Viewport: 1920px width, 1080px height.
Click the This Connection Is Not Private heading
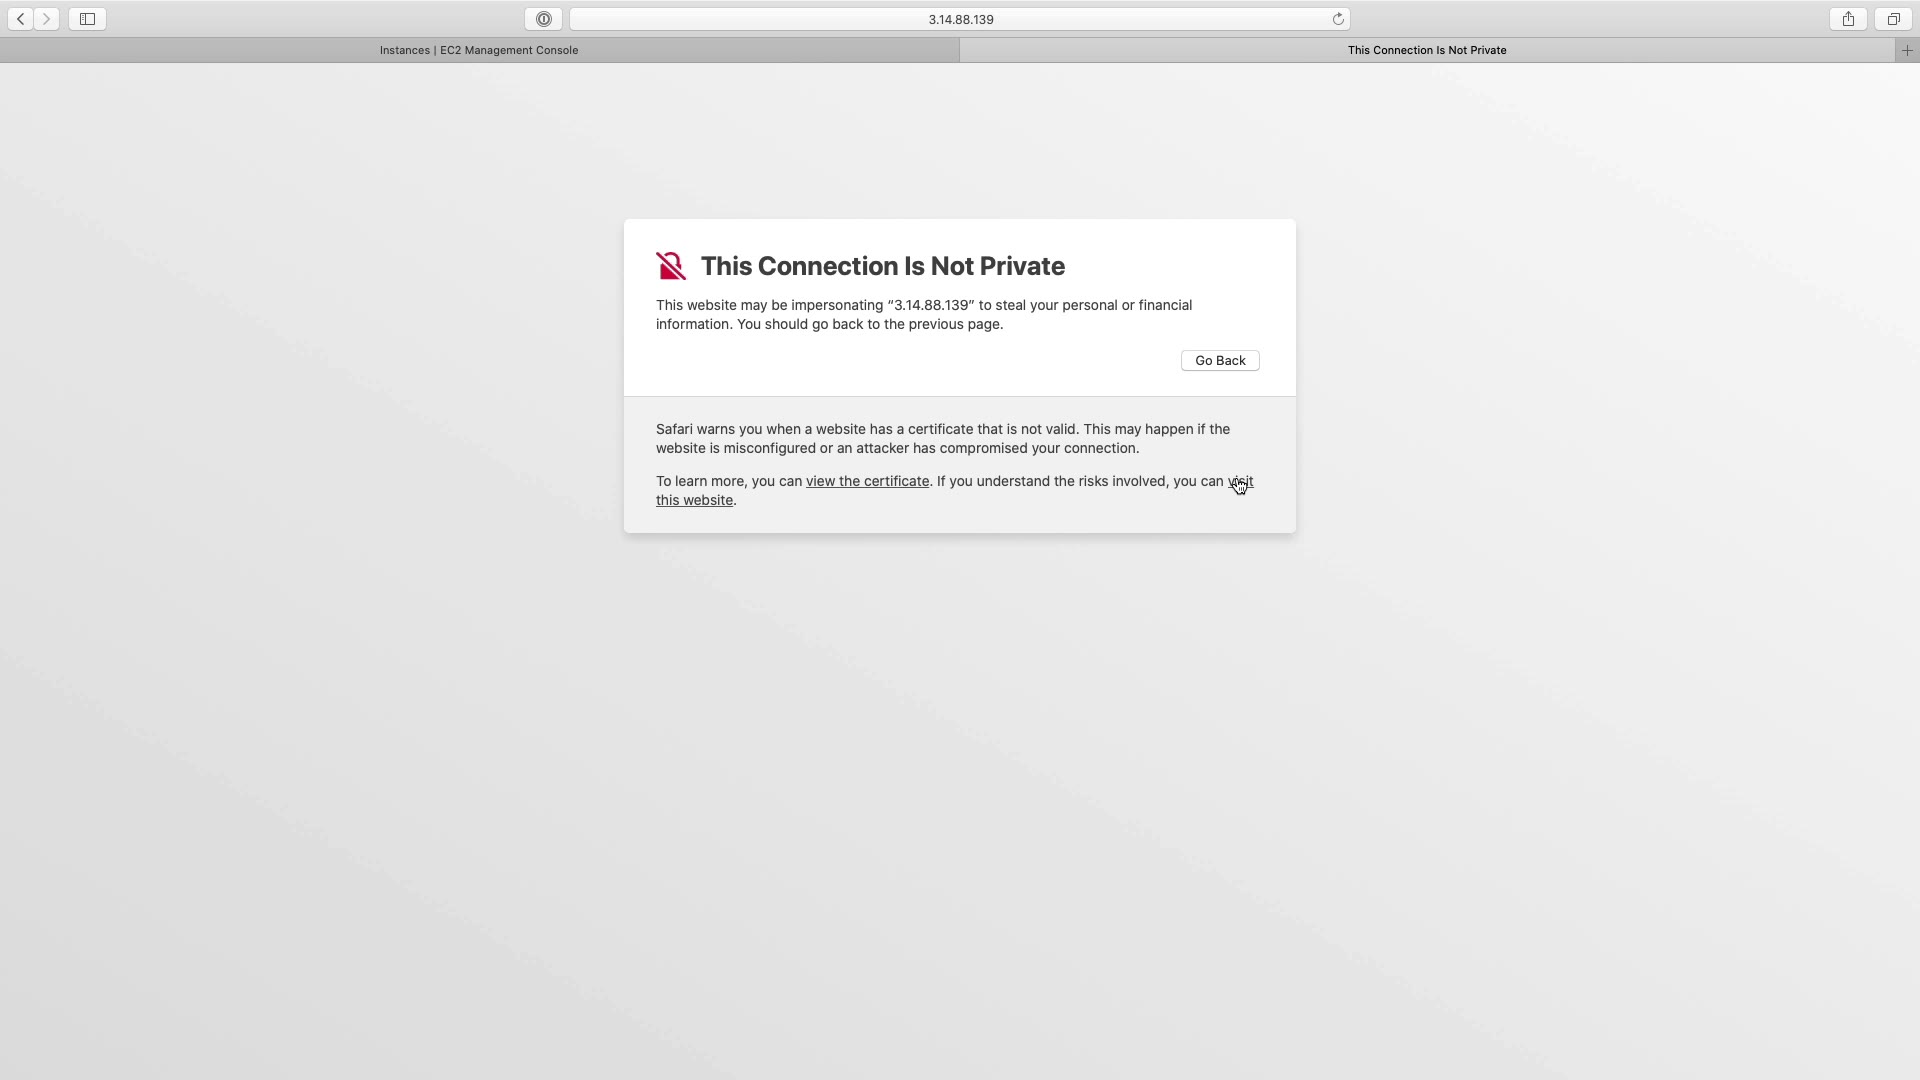point(882,266)
